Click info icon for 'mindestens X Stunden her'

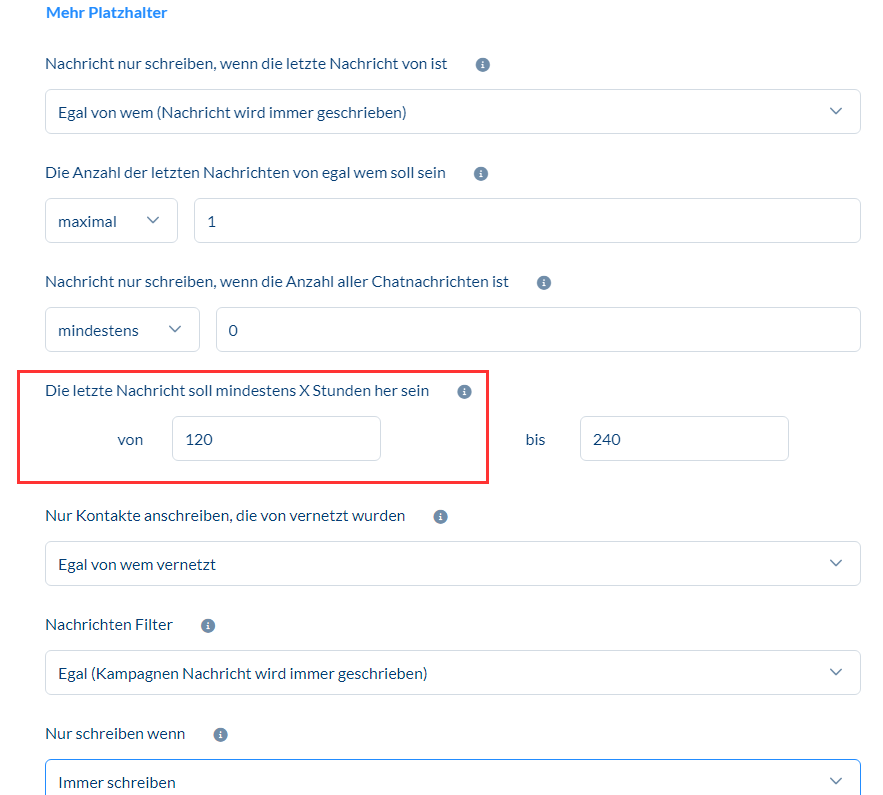coord(464,392)
